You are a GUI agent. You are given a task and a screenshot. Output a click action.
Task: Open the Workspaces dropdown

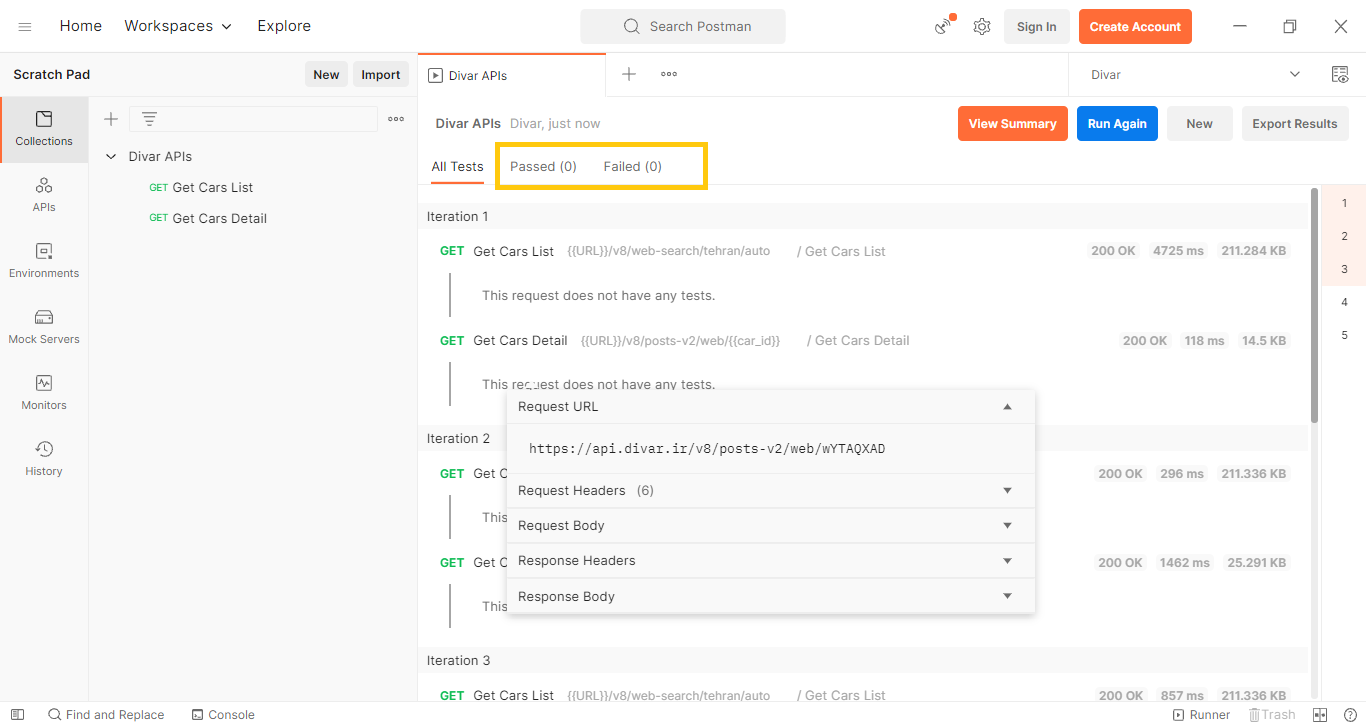[178, 26]
